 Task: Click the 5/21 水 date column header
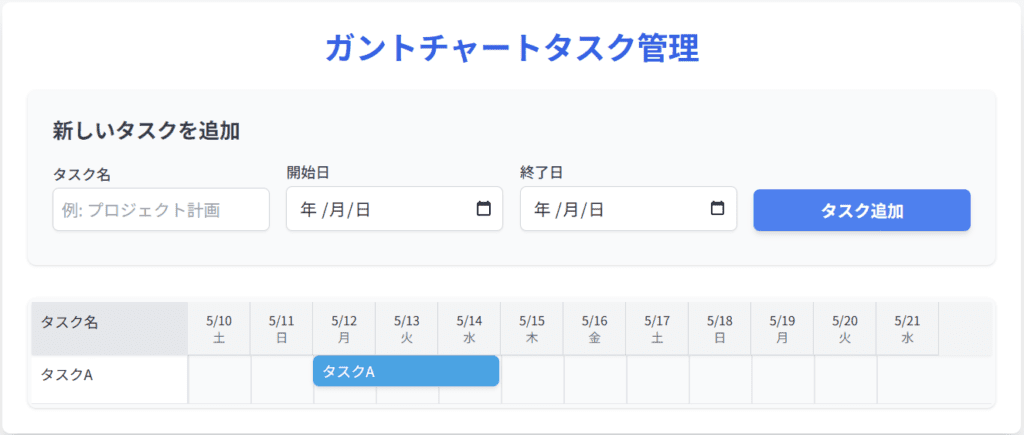coord(907,329)
